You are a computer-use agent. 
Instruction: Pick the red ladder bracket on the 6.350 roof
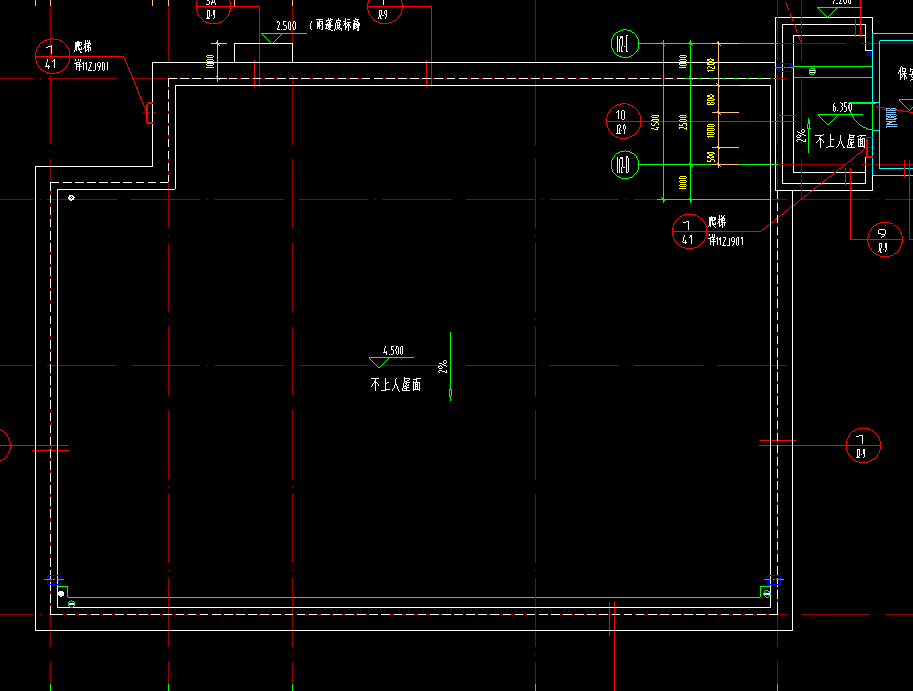(x=869, y=147)
